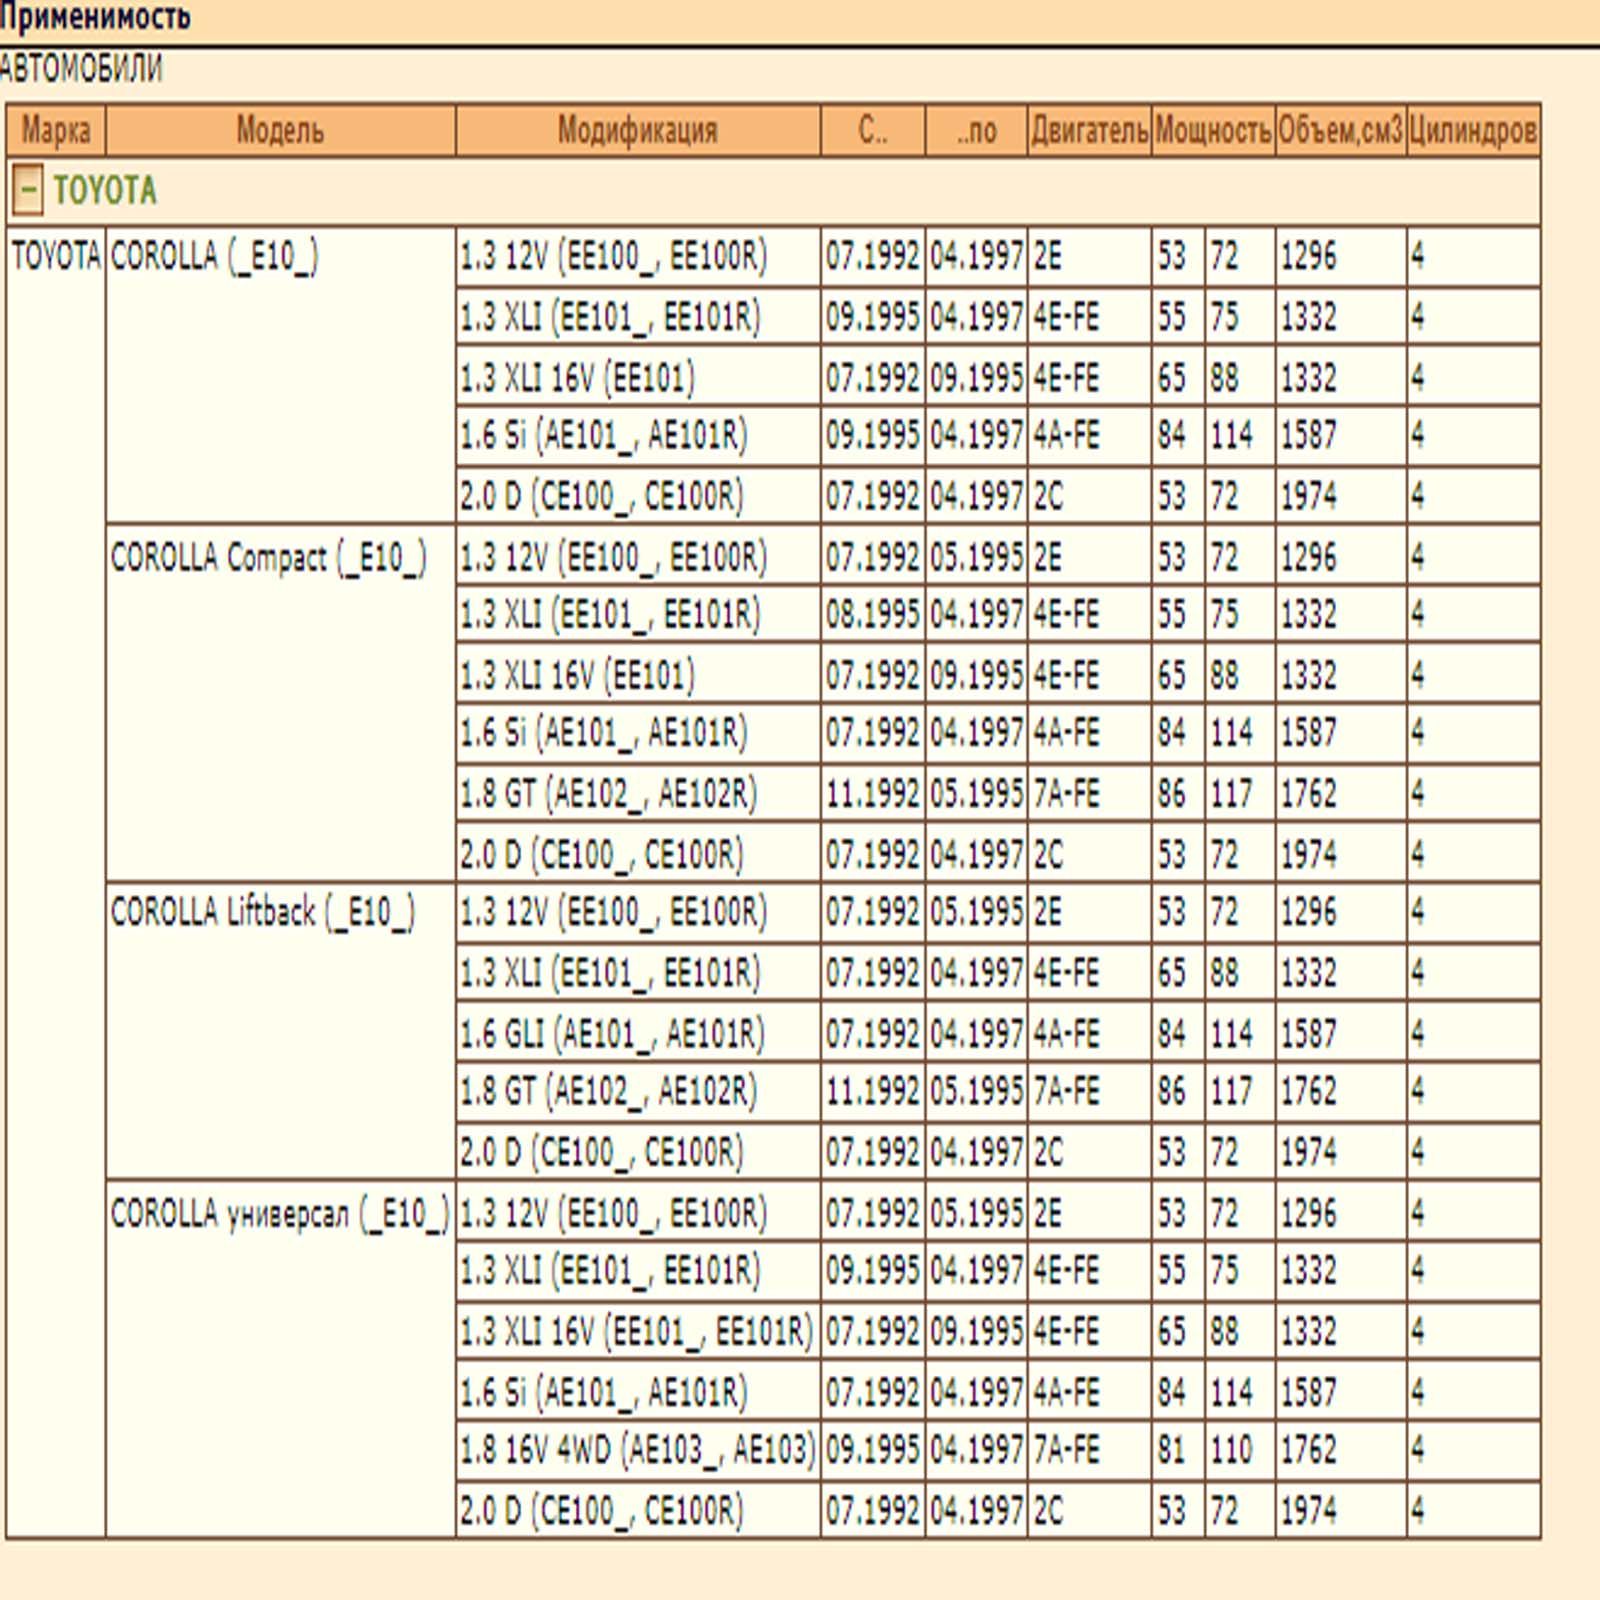This screenshot has width=1600, height=1600.
Task: Select 1.6 GLI (AE101_, AE101R) modification
Action: pyautogui.click(x=638, y=1032)
